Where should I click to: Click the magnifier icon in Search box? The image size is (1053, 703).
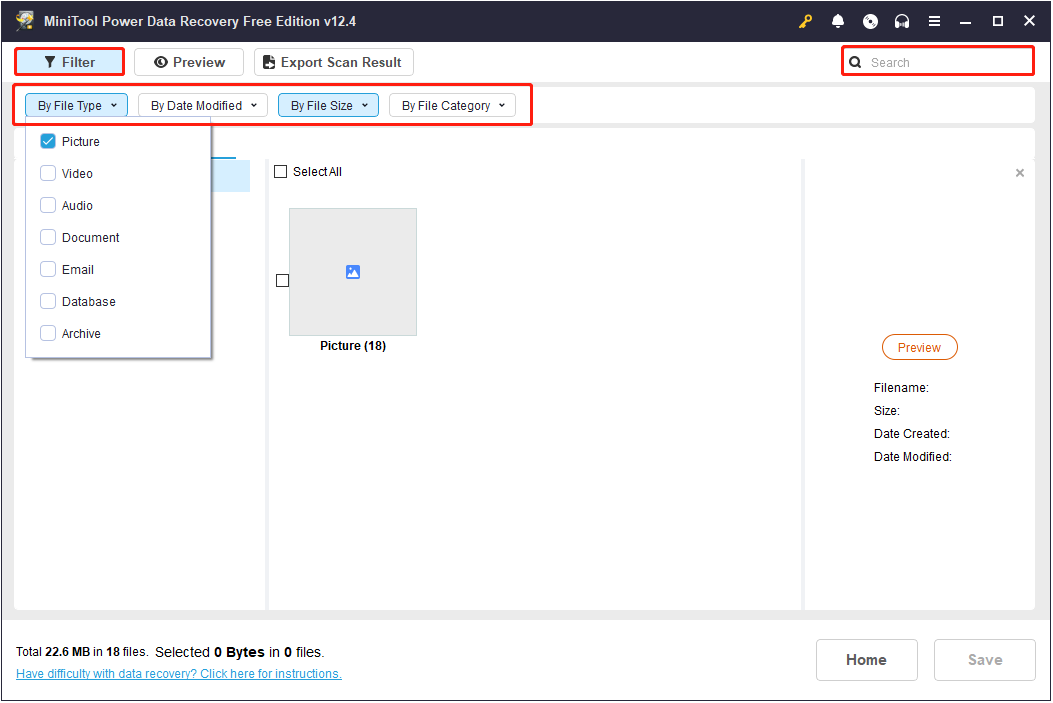click(855, 62)
